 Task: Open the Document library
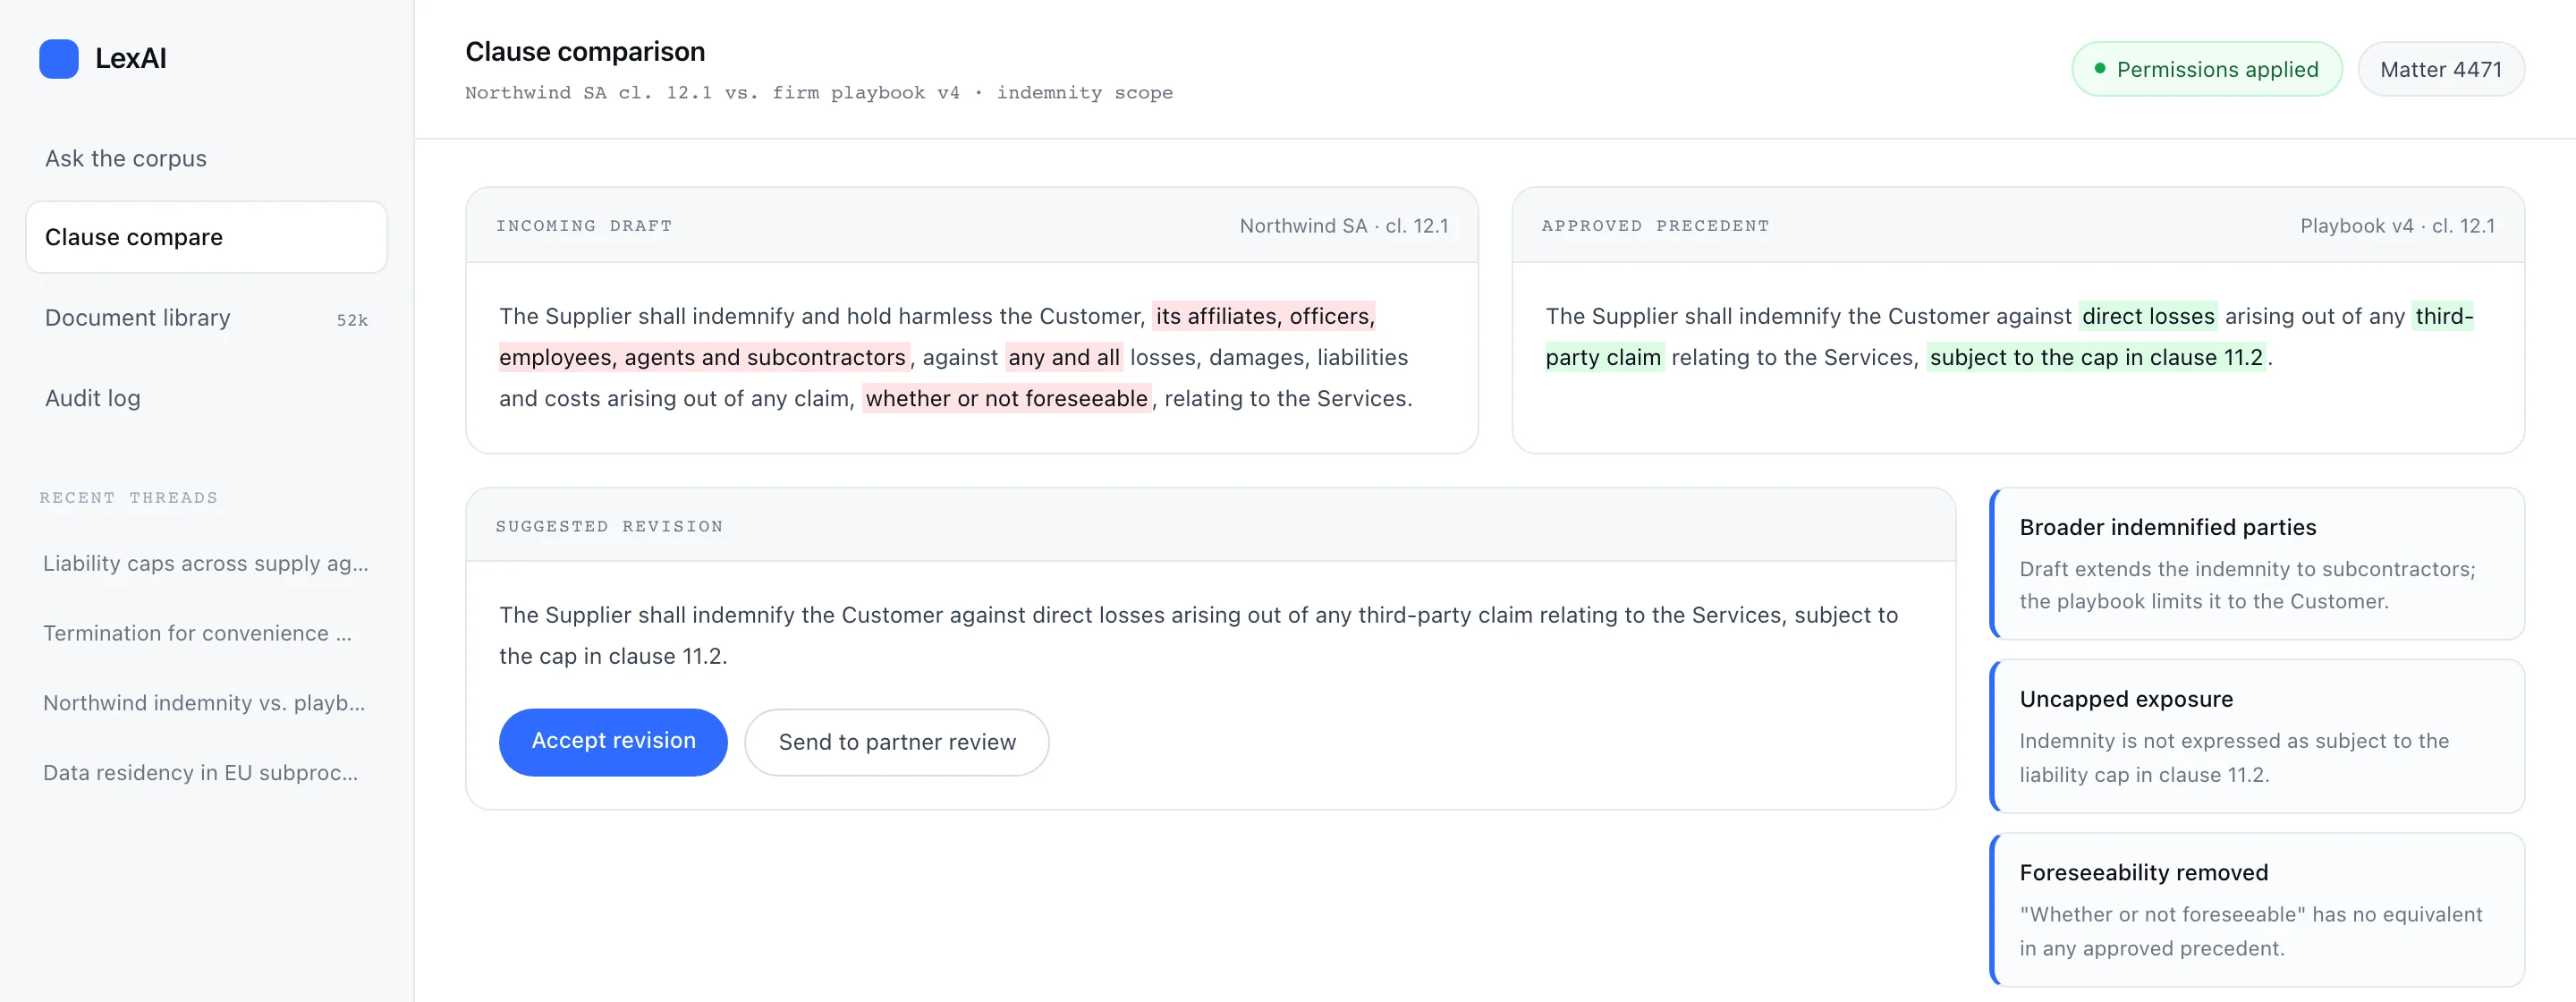(206, 318)
